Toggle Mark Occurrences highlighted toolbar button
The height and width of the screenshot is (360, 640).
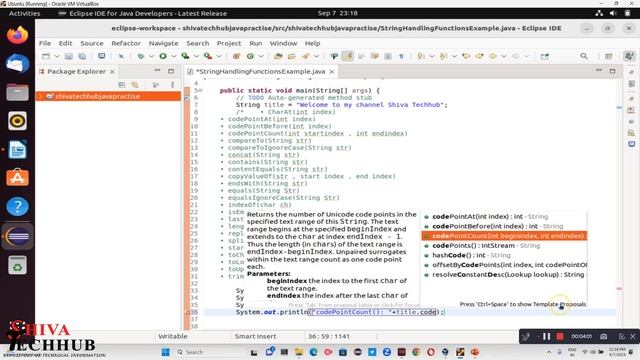tap(348, 56)
